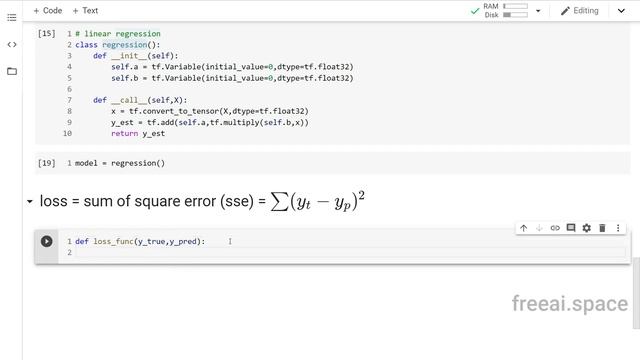Click the '# linear regression' comment line
The image size is (640, 360).
point(118,33)
